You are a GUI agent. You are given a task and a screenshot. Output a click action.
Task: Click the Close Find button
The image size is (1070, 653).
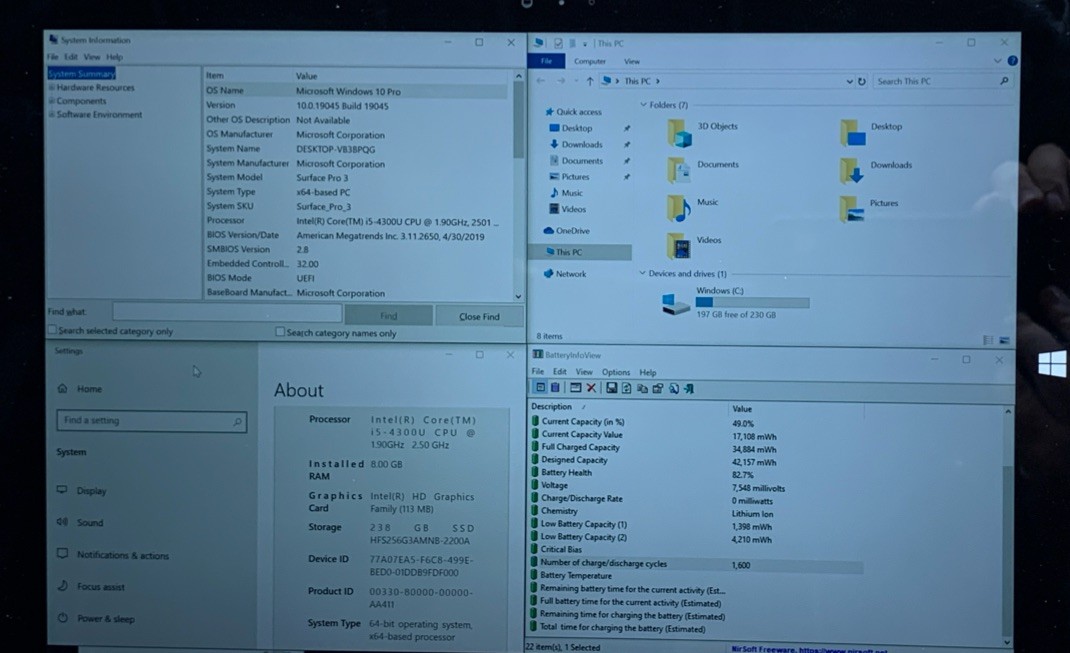tap(479, 317)
